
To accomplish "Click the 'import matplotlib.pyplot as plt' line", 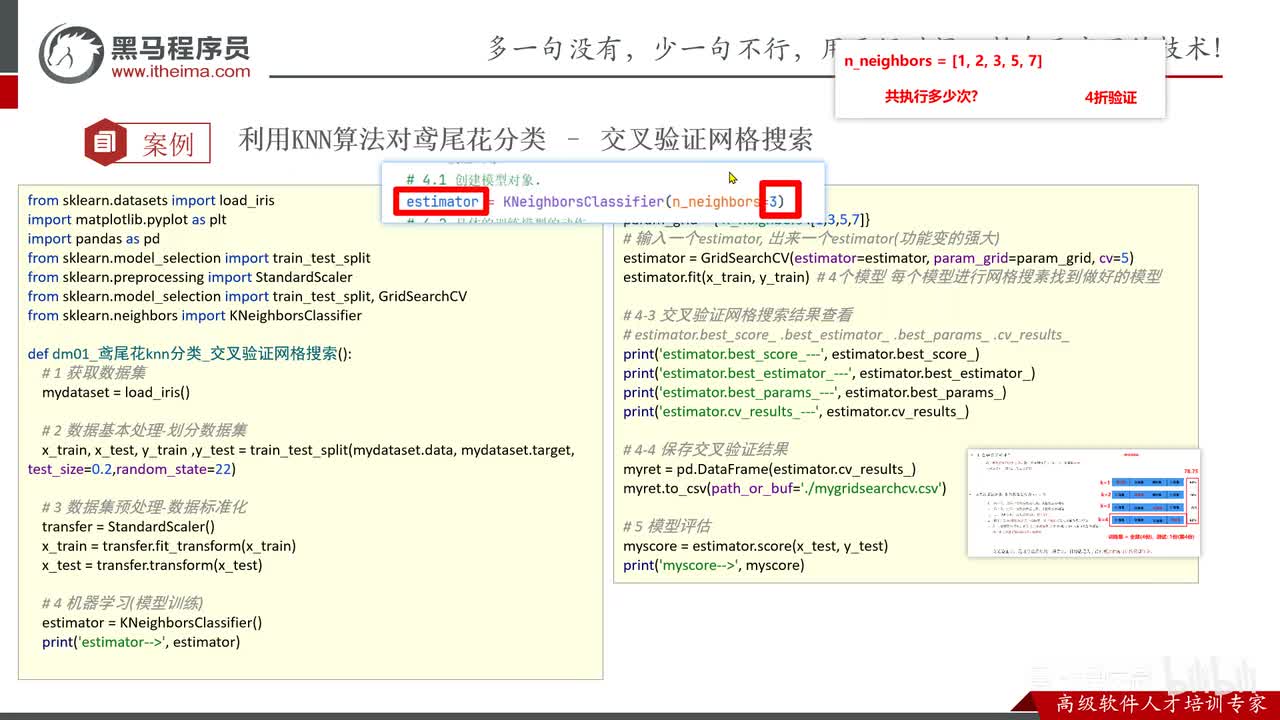I will [x=127, y=219].
